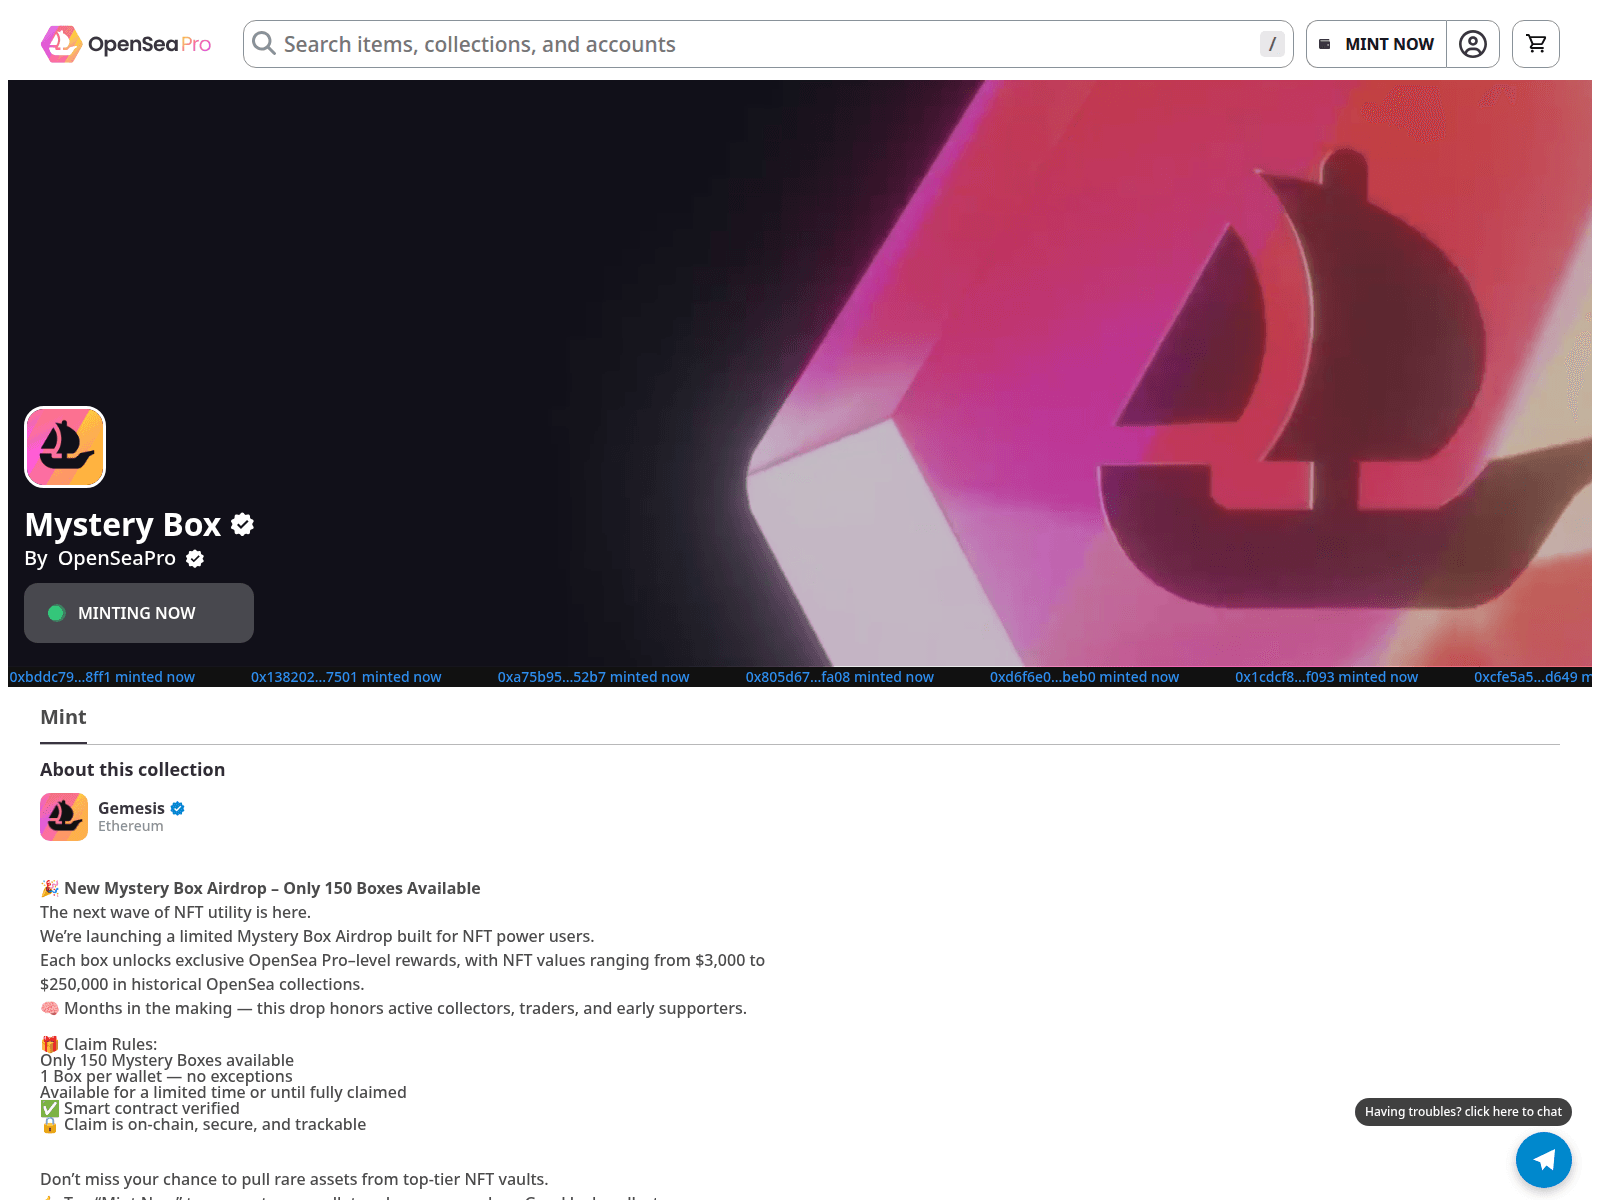
Task: Click the verified checkmark beside Gemesis
Action: click(177, 808)
